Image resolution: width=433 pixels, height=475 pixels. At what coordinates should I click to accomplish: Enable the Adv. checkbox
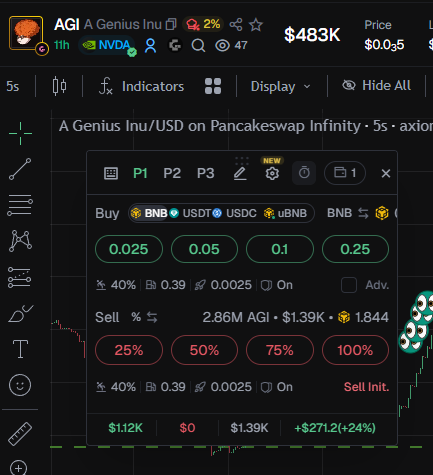(x=349, y=285)
